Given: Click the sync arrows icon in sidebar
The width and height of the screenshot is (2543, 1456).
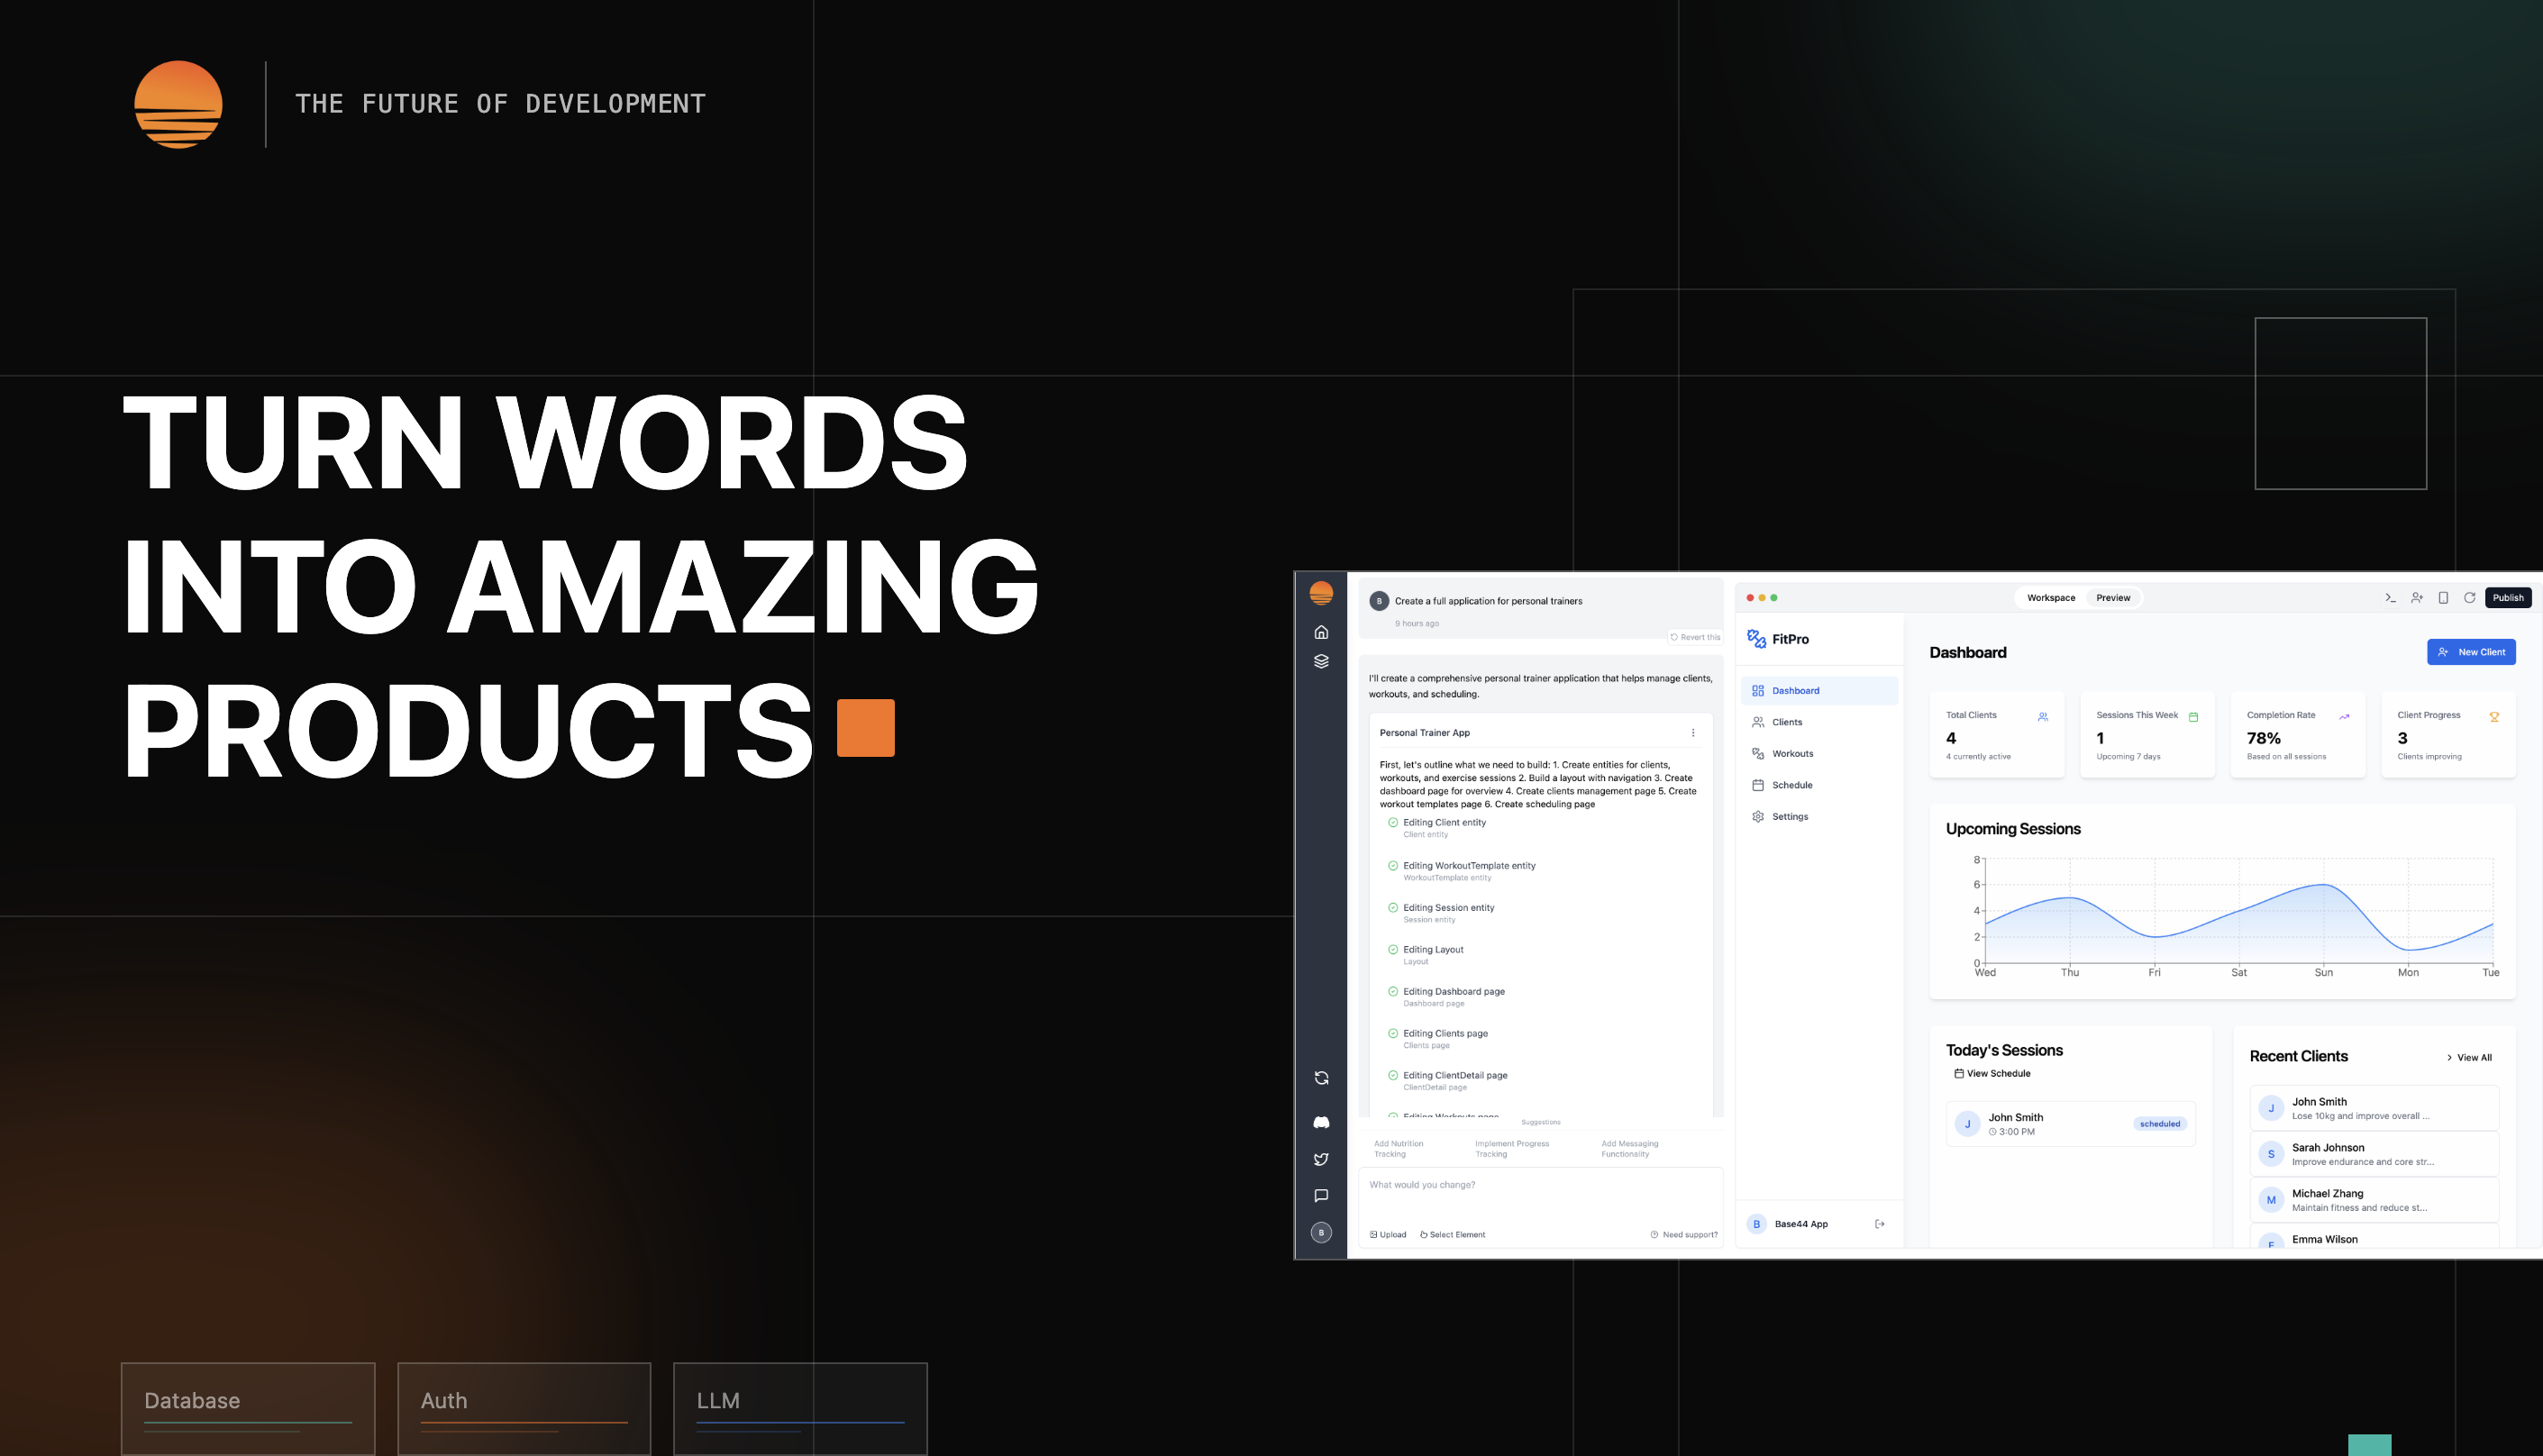Looking at the screenshot, I should coord(1321,1078).
